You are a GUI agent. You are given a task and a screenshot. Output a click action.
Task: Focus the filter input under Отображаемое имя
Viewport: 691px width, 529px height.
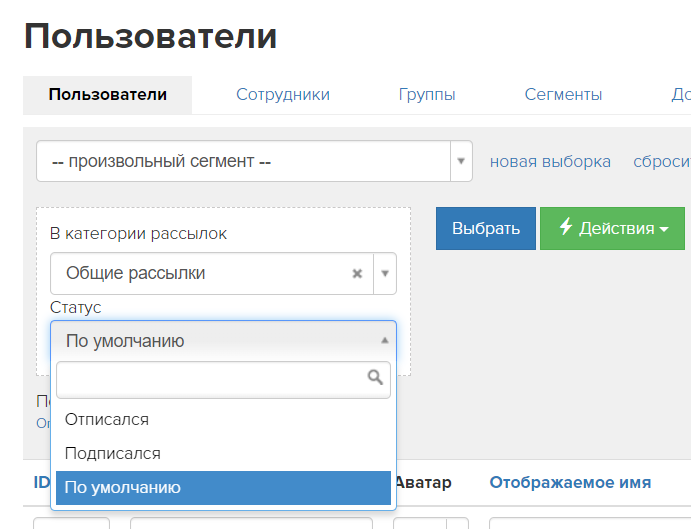(590, 523)
